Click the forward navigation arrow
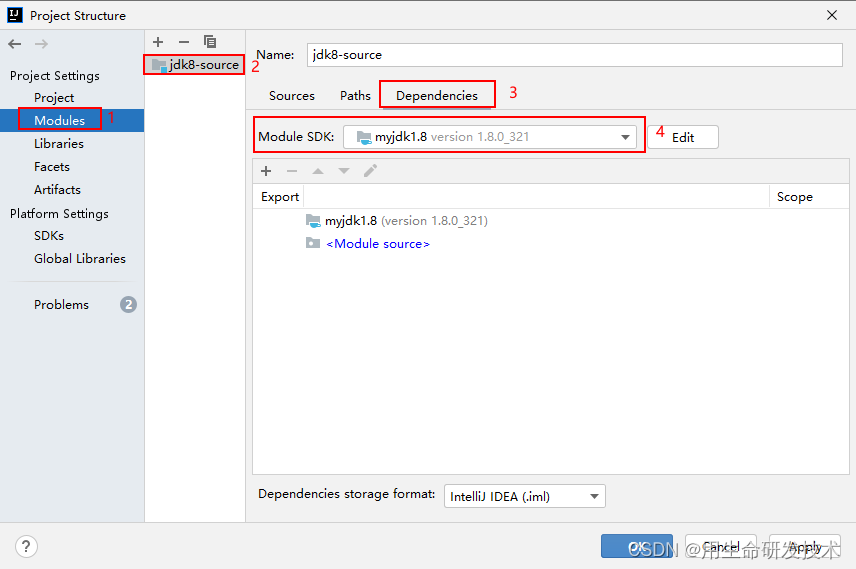The image size is (856, 569). point(41,44)
